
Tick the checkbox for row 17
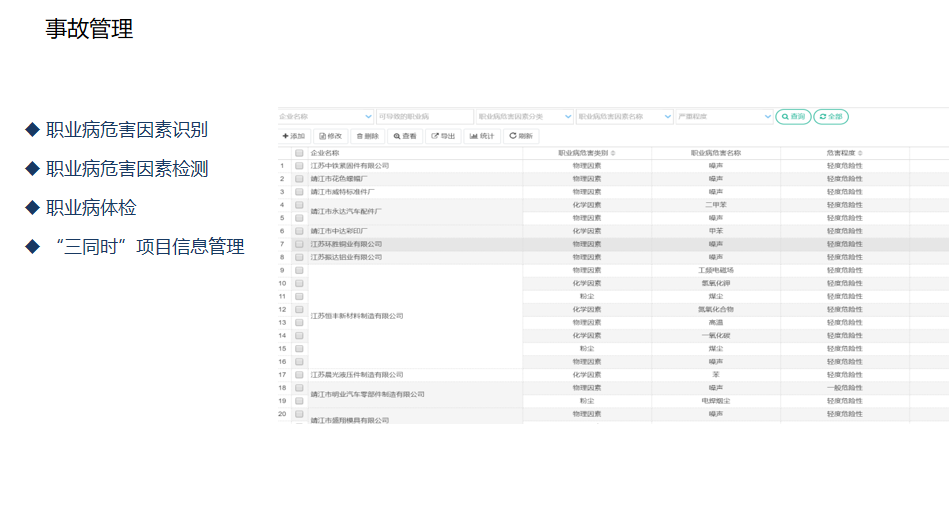299,375
